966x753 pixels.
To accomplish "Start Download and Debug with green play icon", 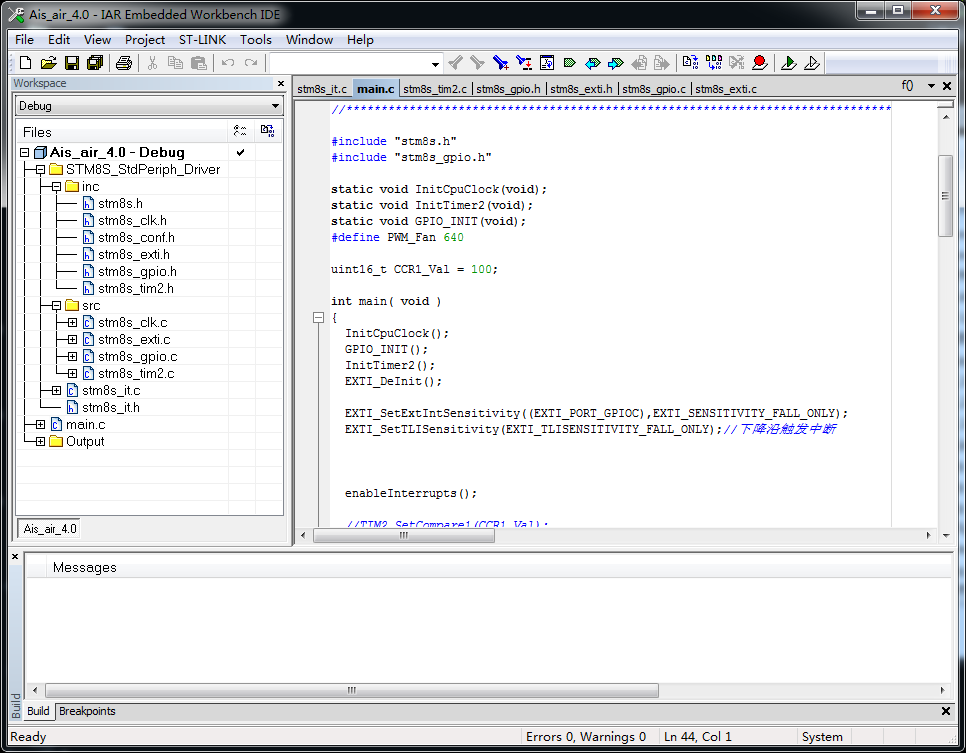I will coord(789,63).
